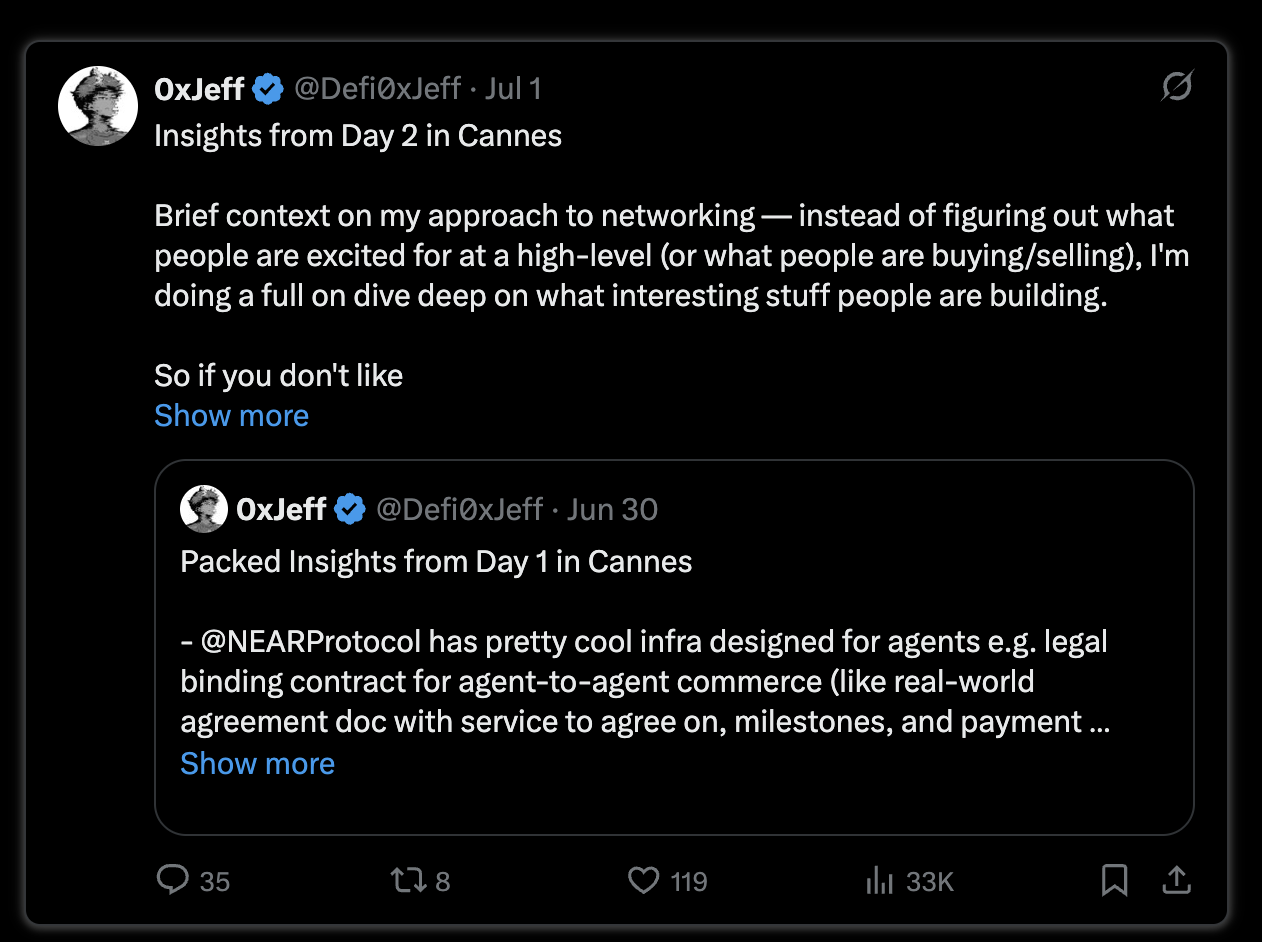
Task: Expand quoted post with Show more
Action: 257,763
